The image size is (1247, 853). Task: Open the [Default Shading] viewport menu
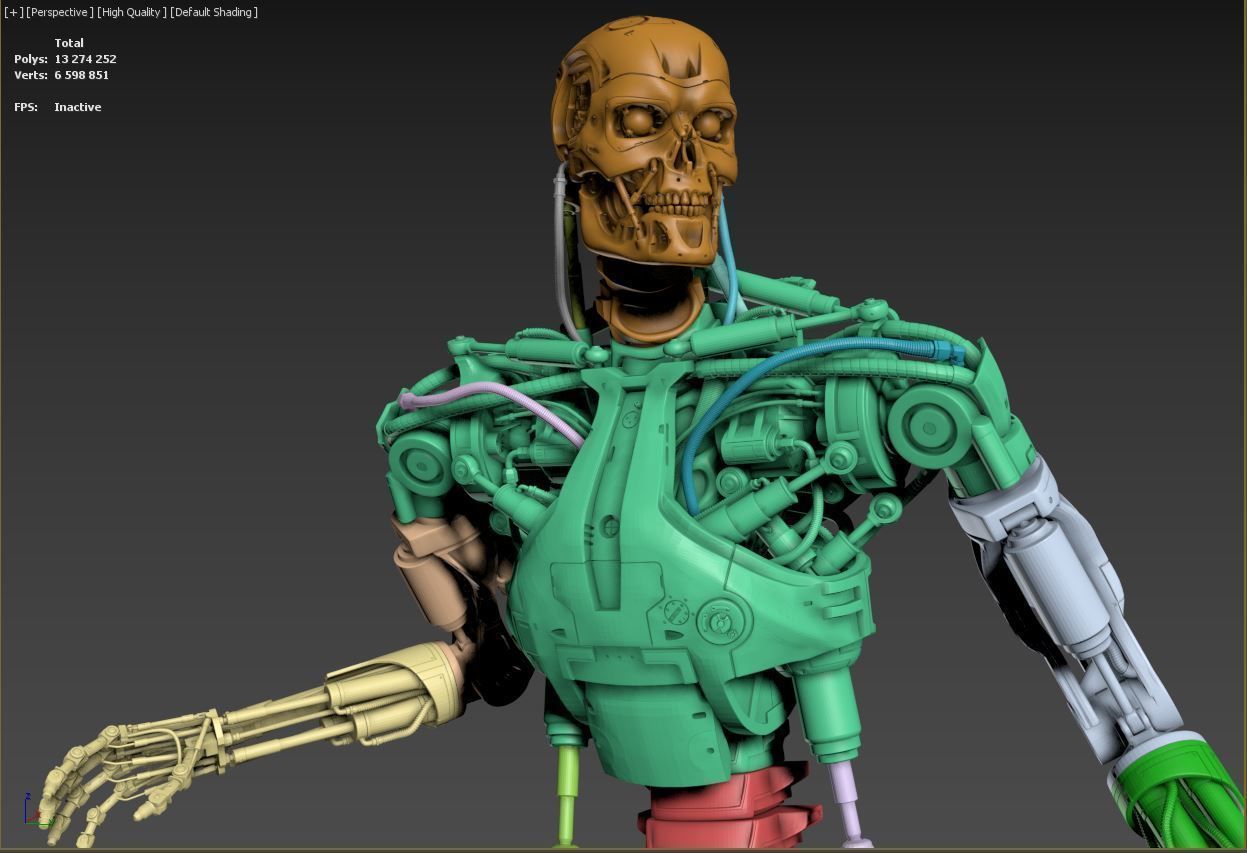pos(214,12)
